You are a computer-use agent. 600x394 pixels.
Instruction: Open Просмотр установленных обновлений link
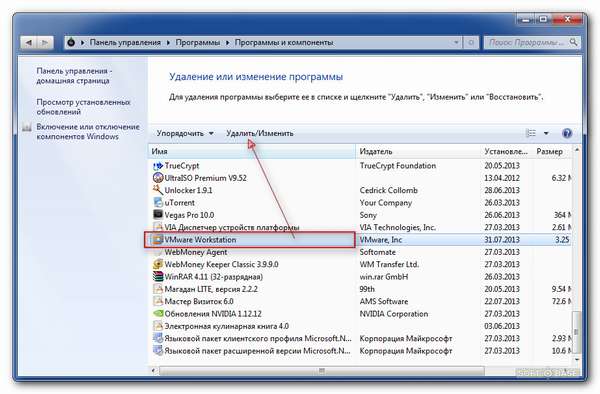(83, 107)
